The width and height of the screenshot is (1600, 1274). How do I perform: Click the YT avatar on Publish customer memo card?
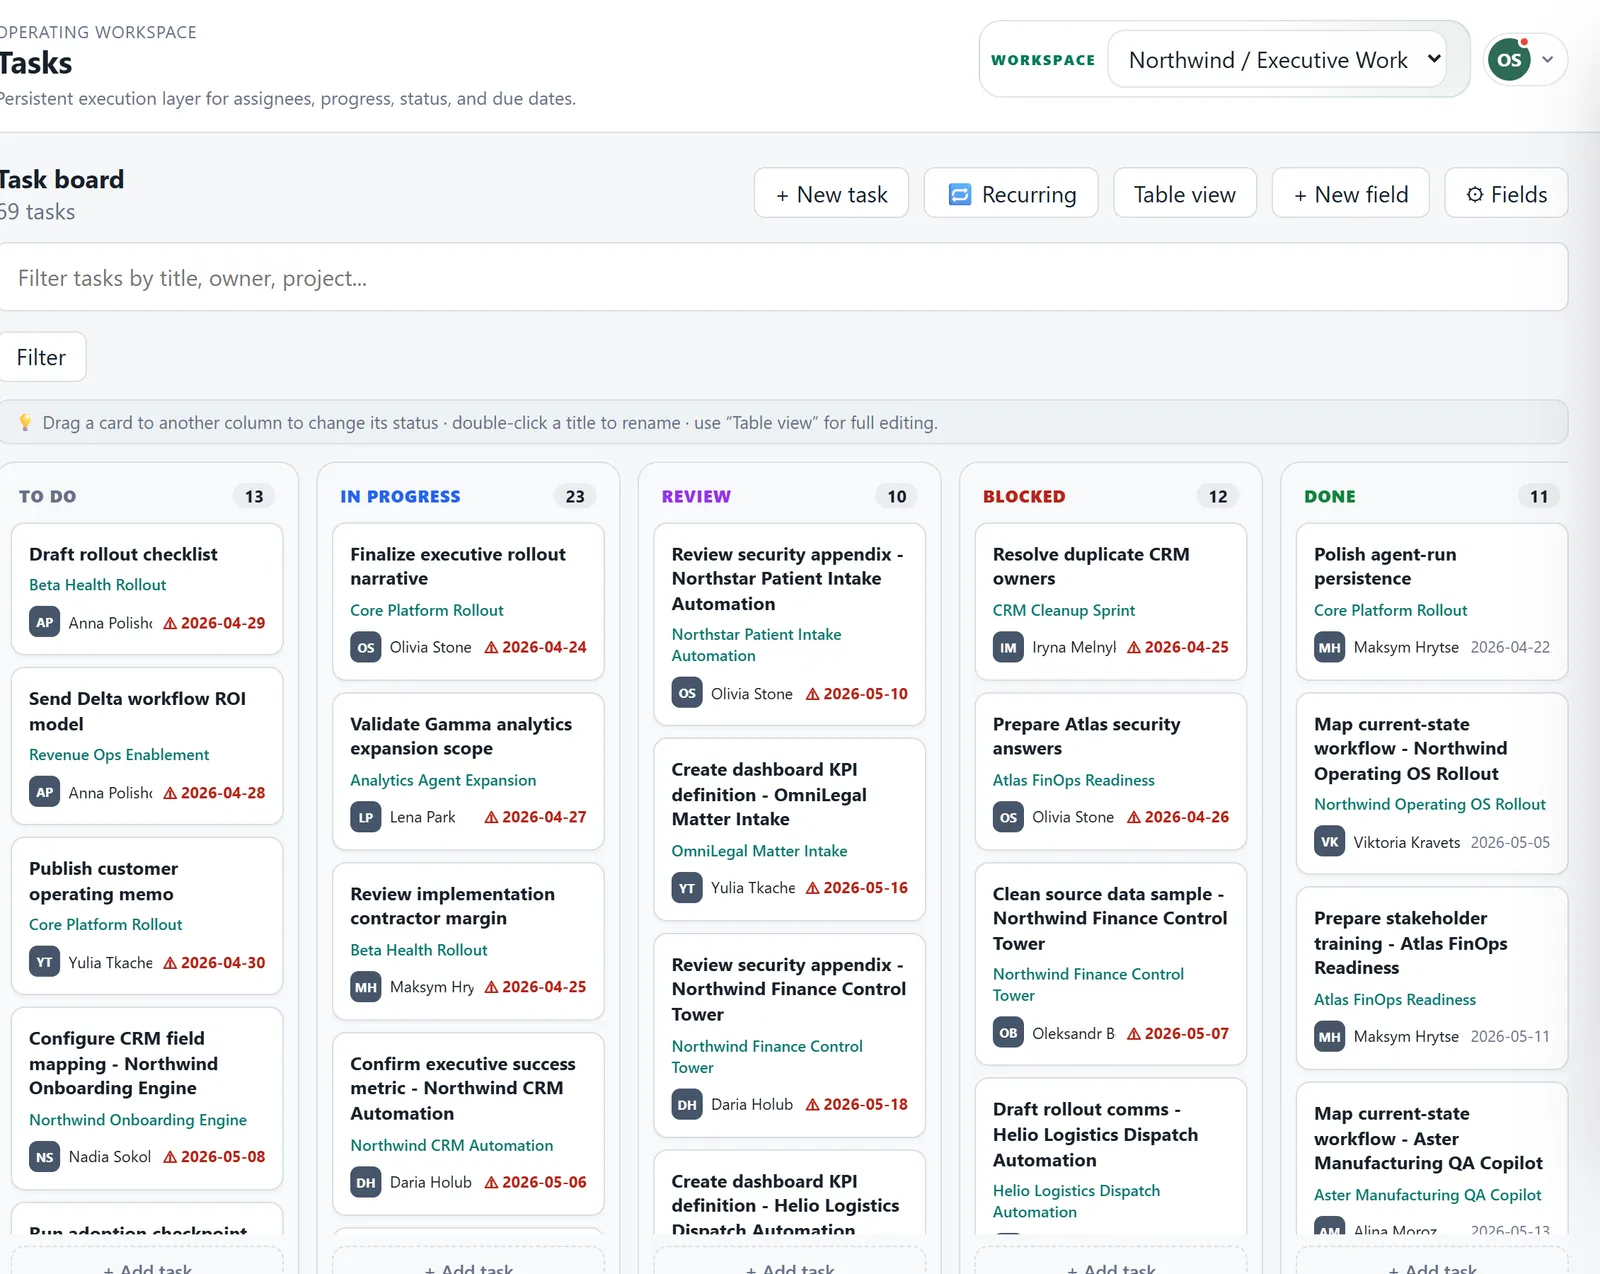(45, 963)
